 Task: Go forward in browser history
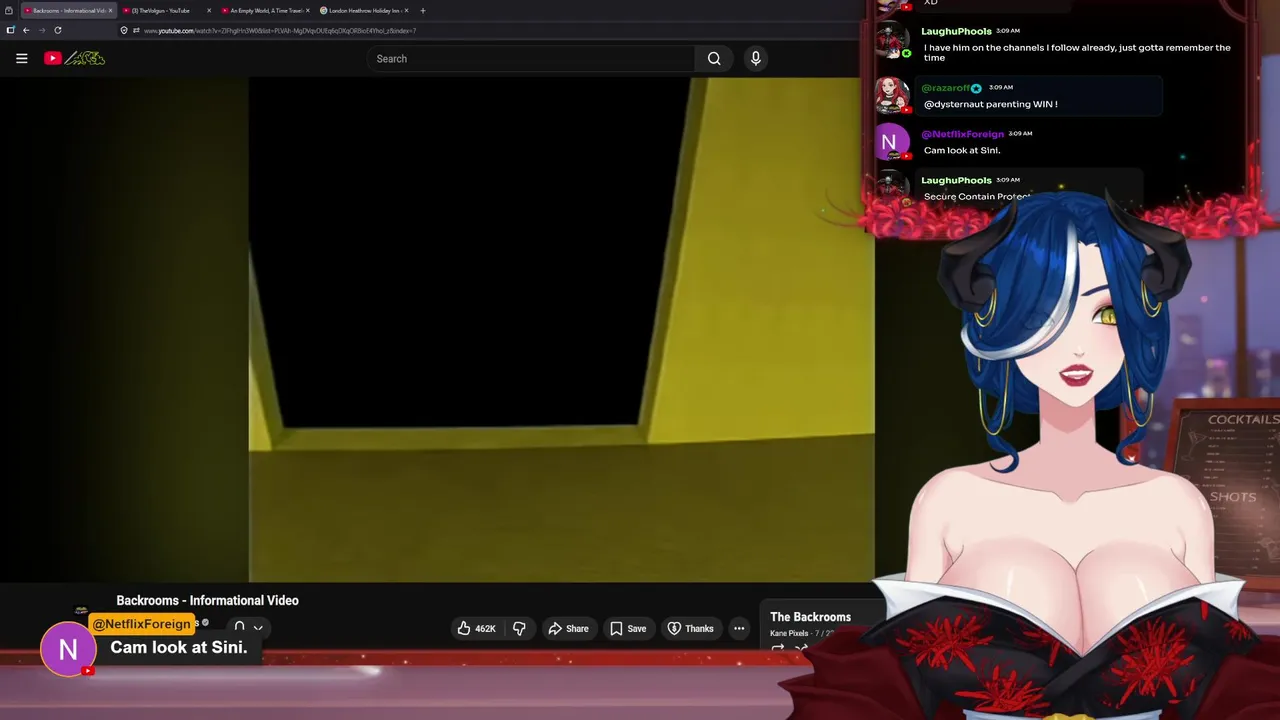pos(42,30)
